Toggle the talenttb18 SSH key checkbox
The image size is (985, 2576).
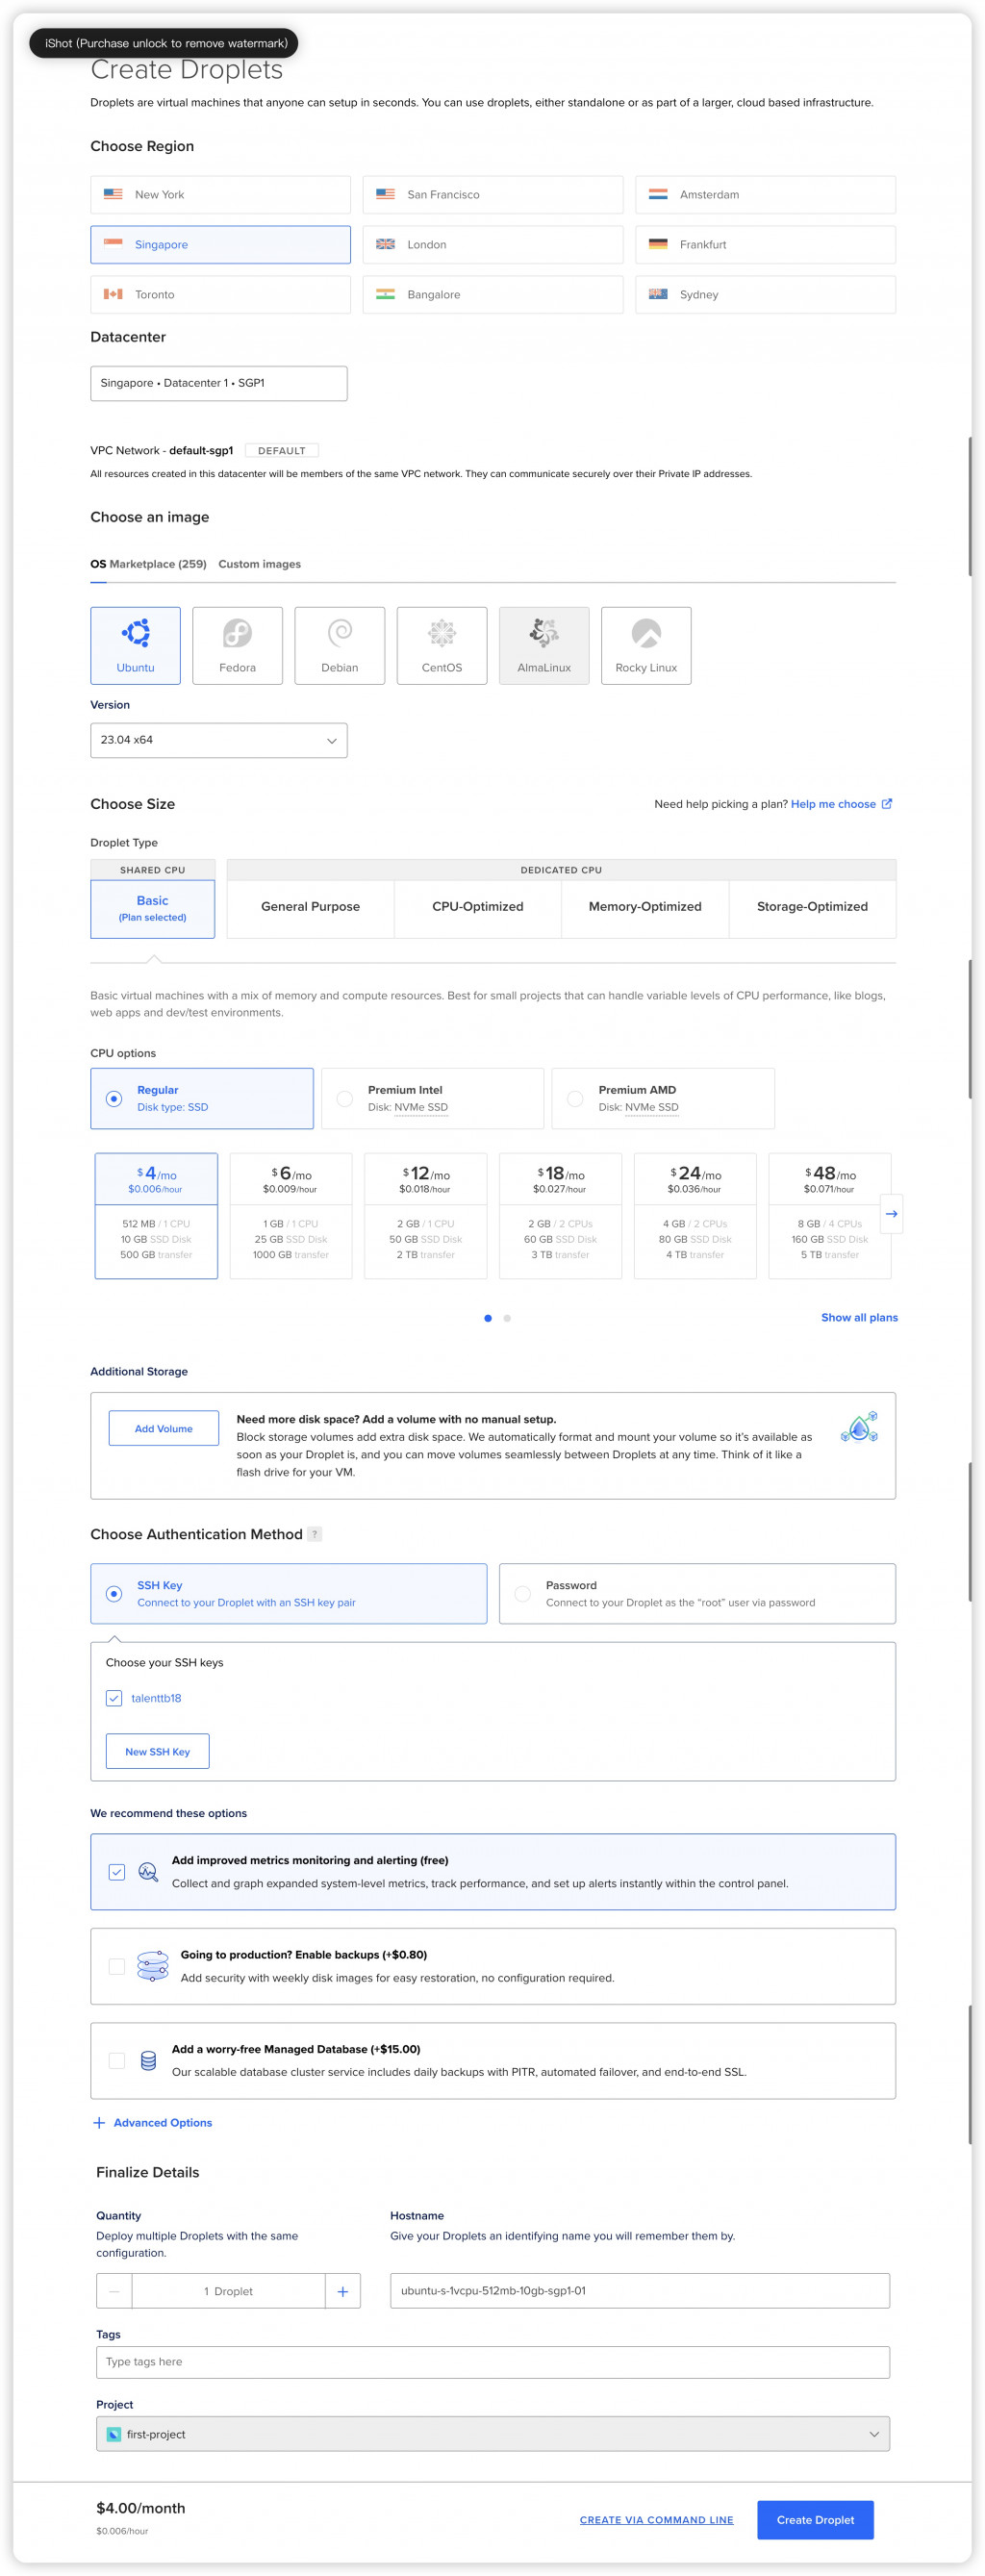point(114,1698)
